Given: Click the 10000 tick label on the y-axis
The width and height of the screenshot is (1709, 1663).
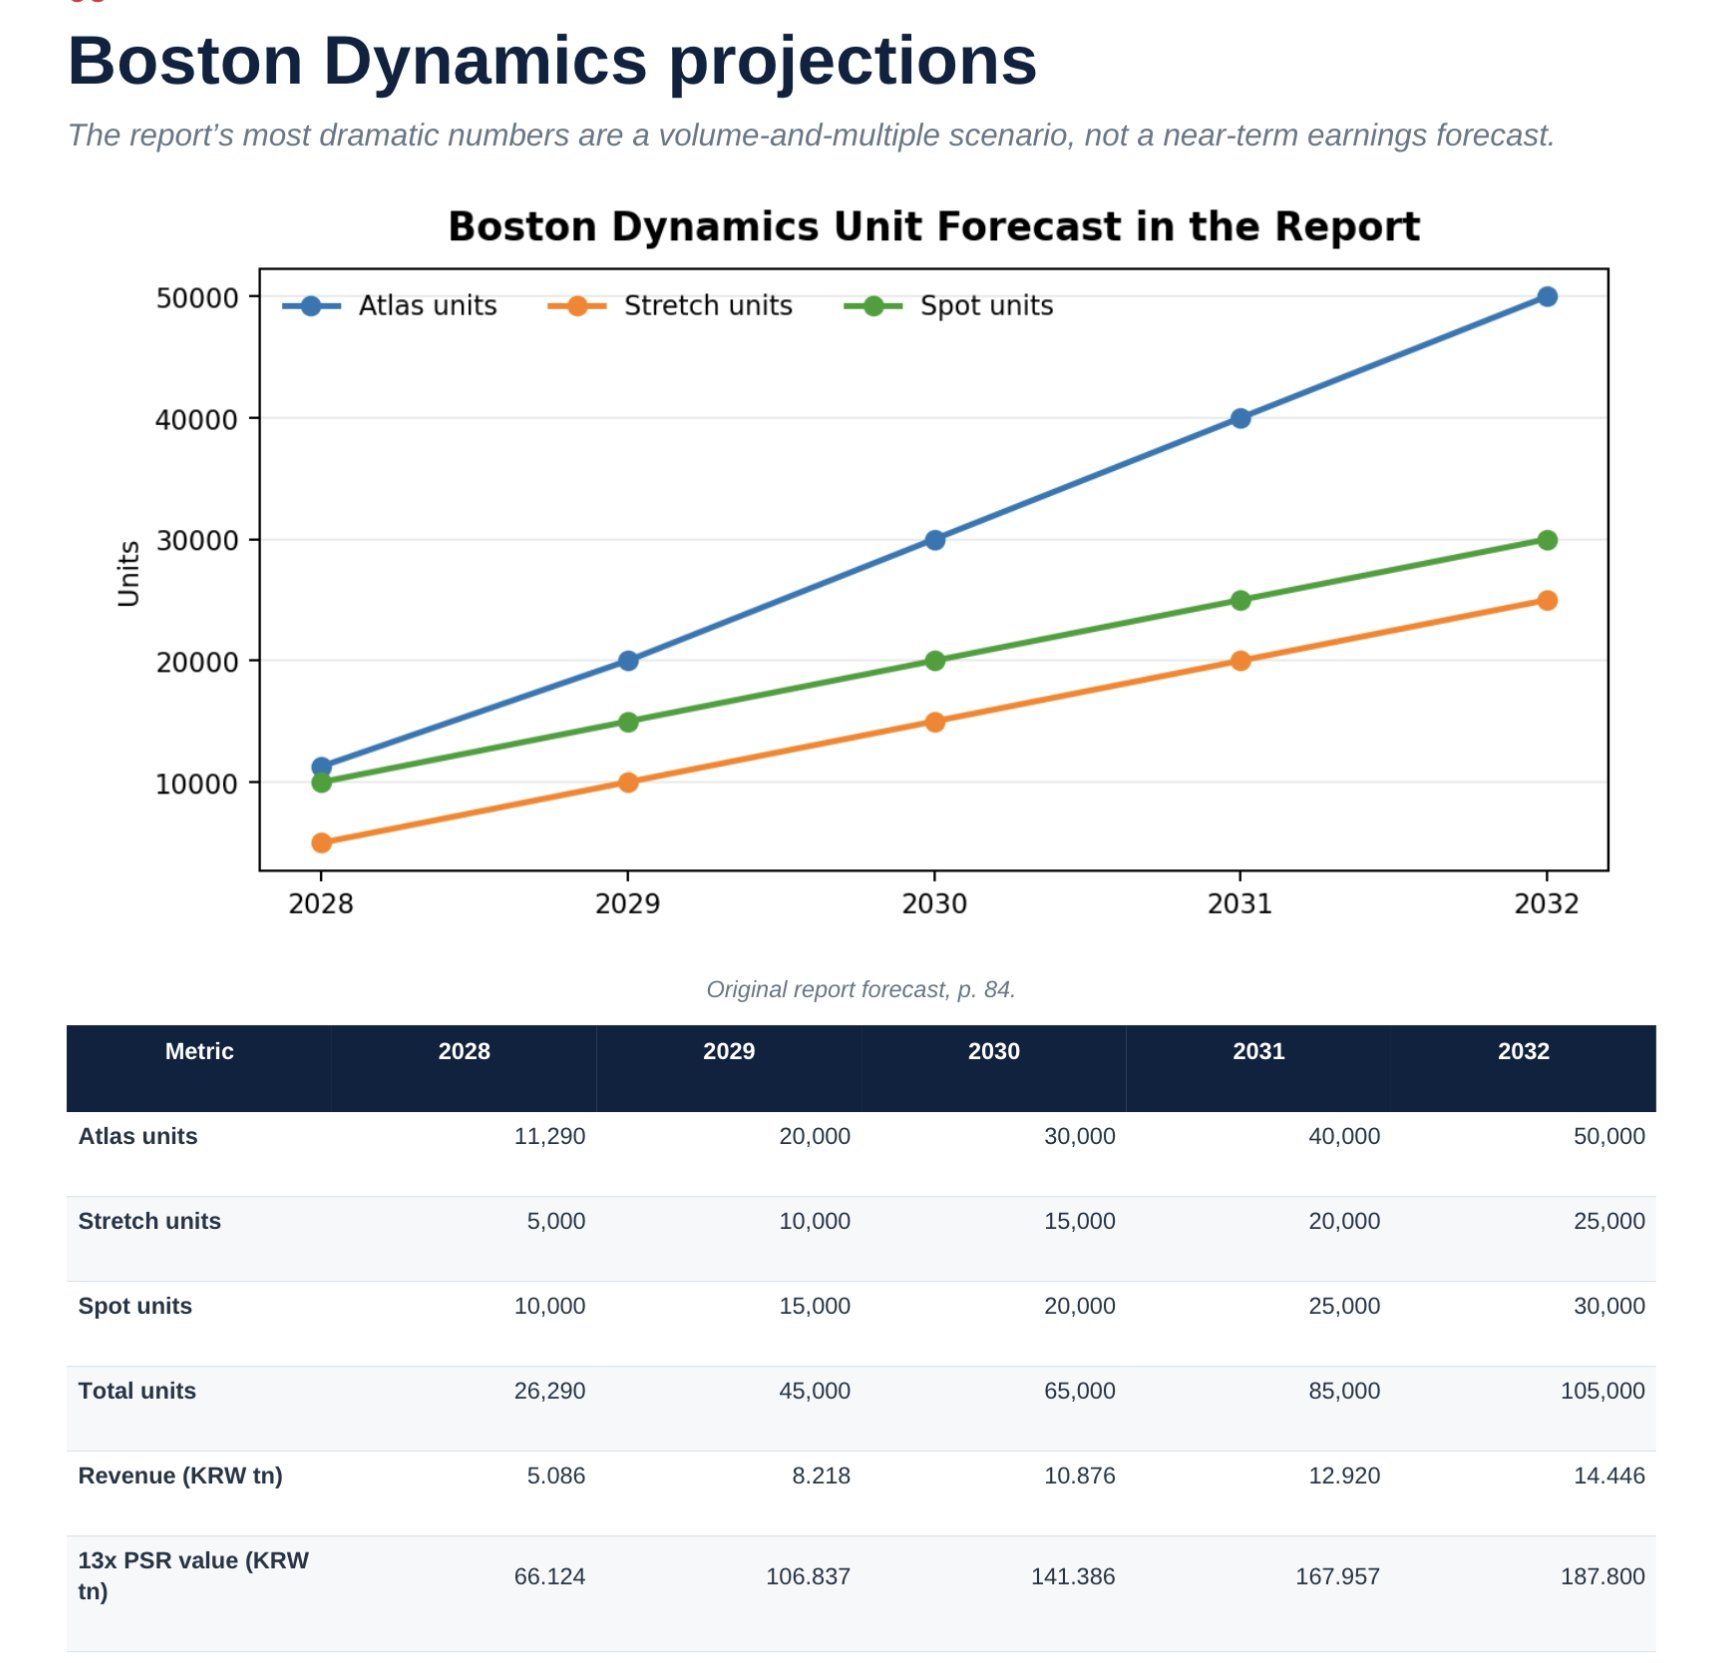Looking at the screenshot, I should (x=197, y=783).
